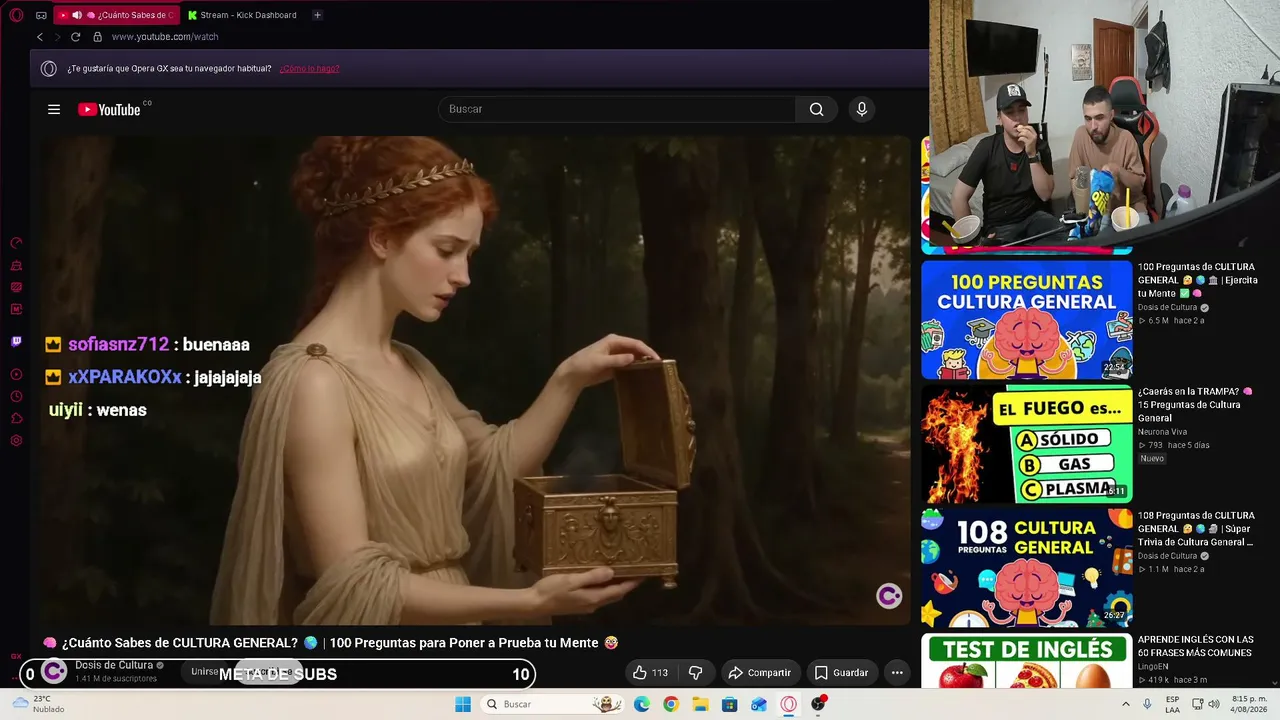This screenshot has width=1280, height=720.
Task: Open the more actions three-dot menu
Action: pyautogui.click(x=897, y=673)
